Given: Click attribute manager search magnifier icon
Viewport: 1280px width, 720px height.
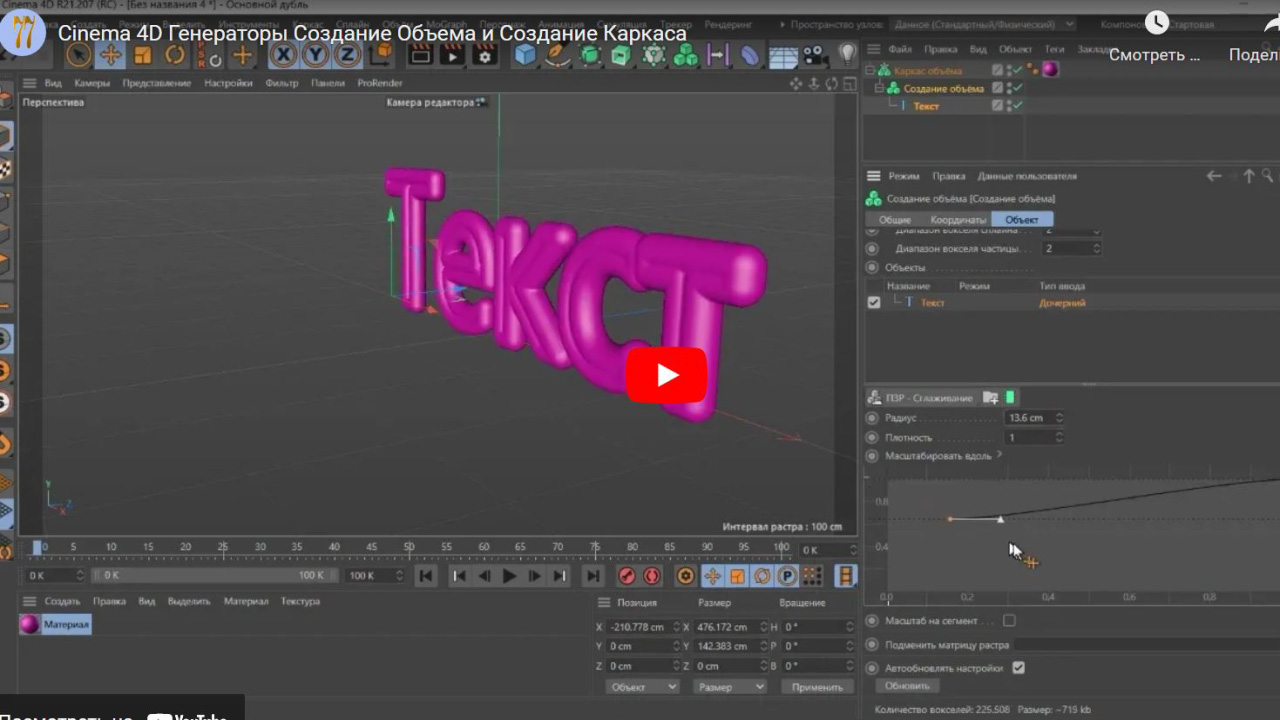Looking at the screenshot, I should click(1268, 176).
